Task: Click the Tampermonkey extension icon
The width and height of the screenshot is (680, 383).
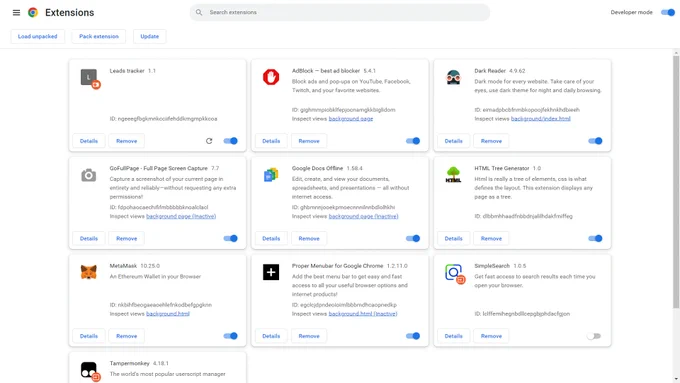Action: pyautogui.click(x=90, y=371)
